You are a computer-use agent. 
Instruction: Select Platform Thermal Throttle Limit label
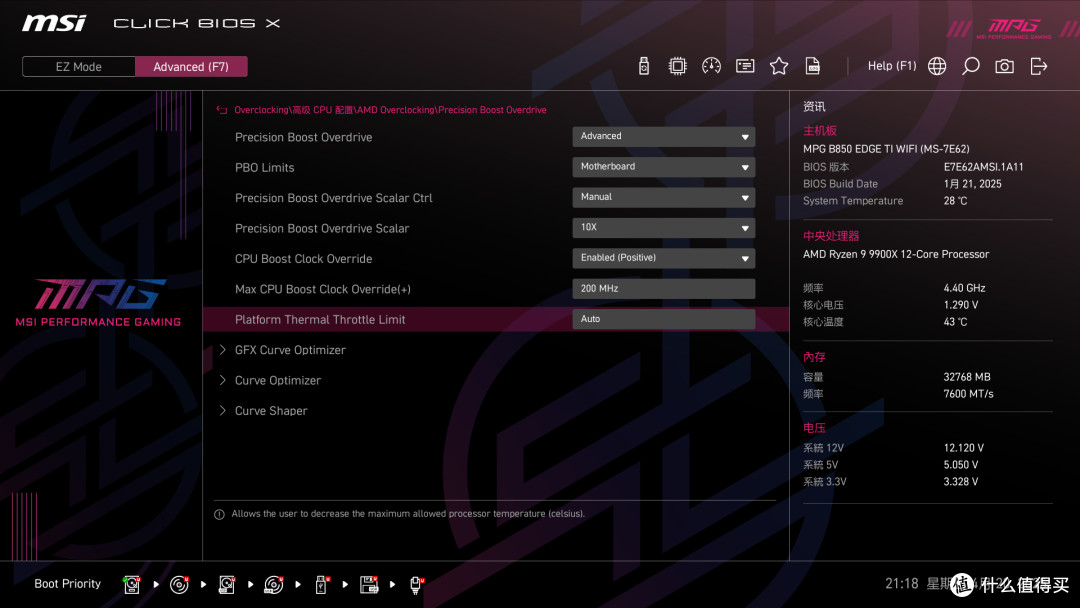(320, 319)
